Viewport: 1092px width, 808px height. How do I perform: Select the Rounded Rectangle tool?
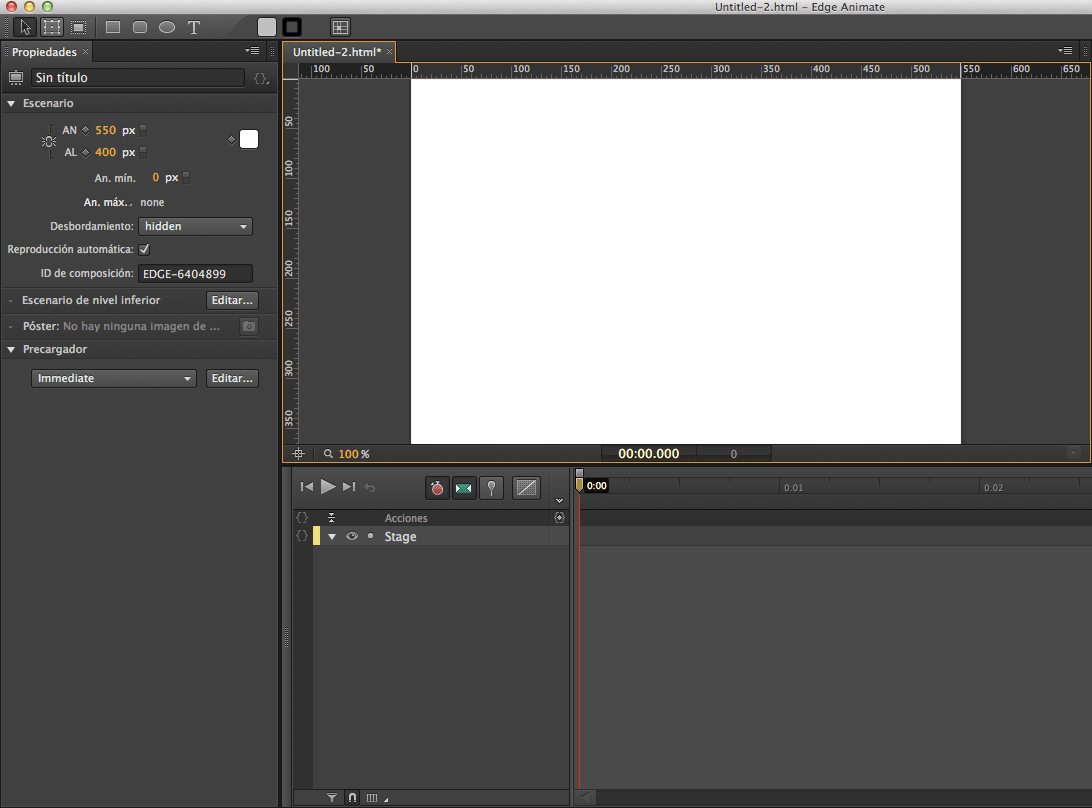(x=140, y=27)
